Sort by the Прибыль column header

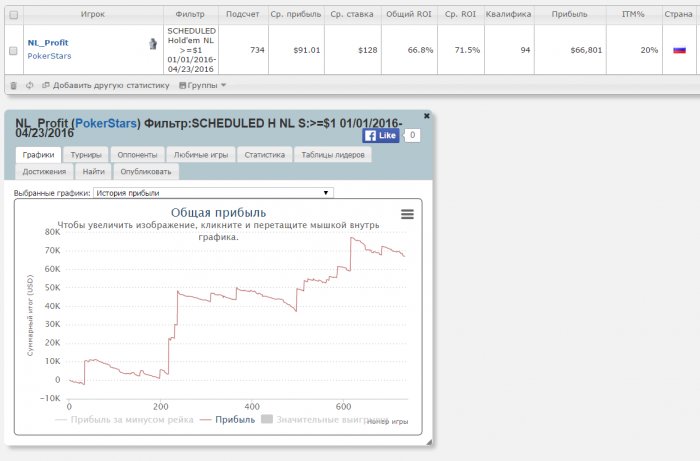569,14
